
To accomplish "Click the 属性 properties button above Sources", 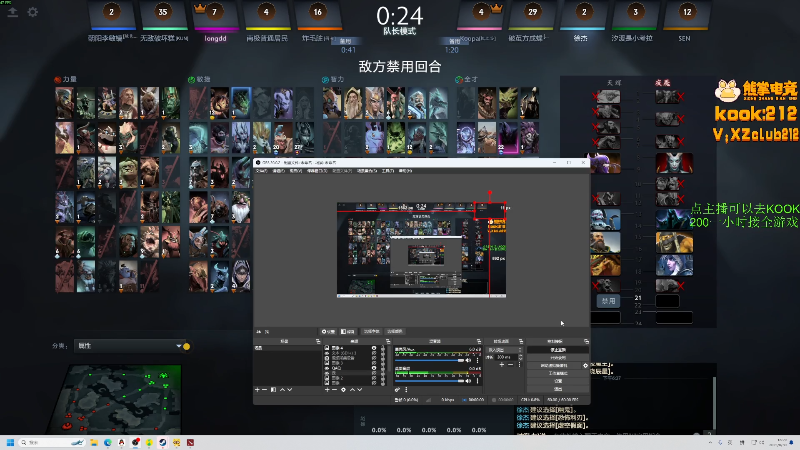I will [x=329, y=332].
